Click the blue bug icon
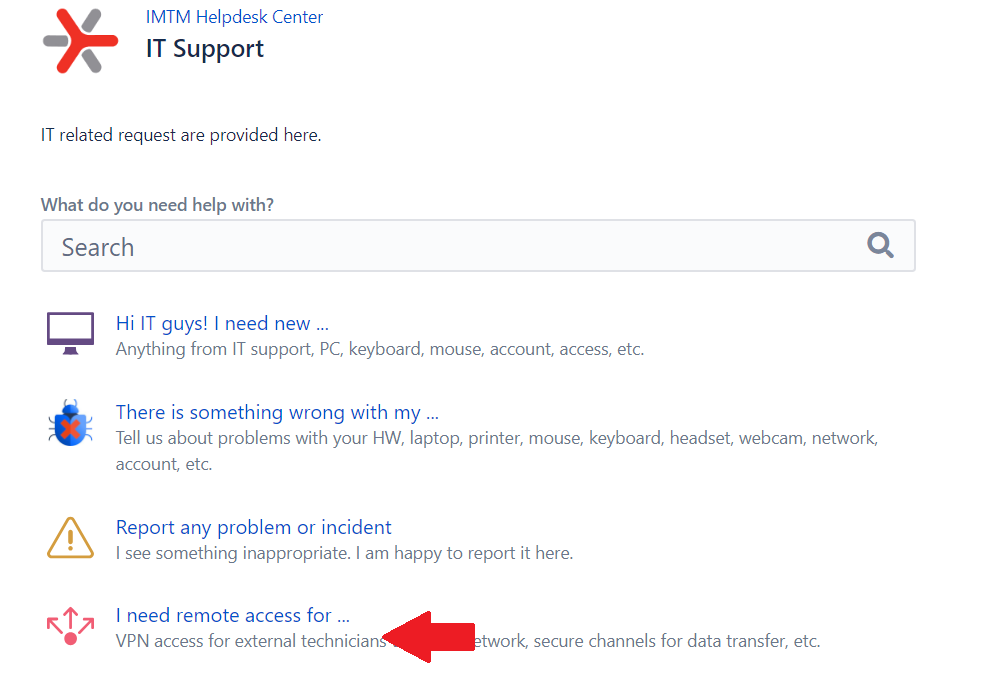 coord(70,423)
